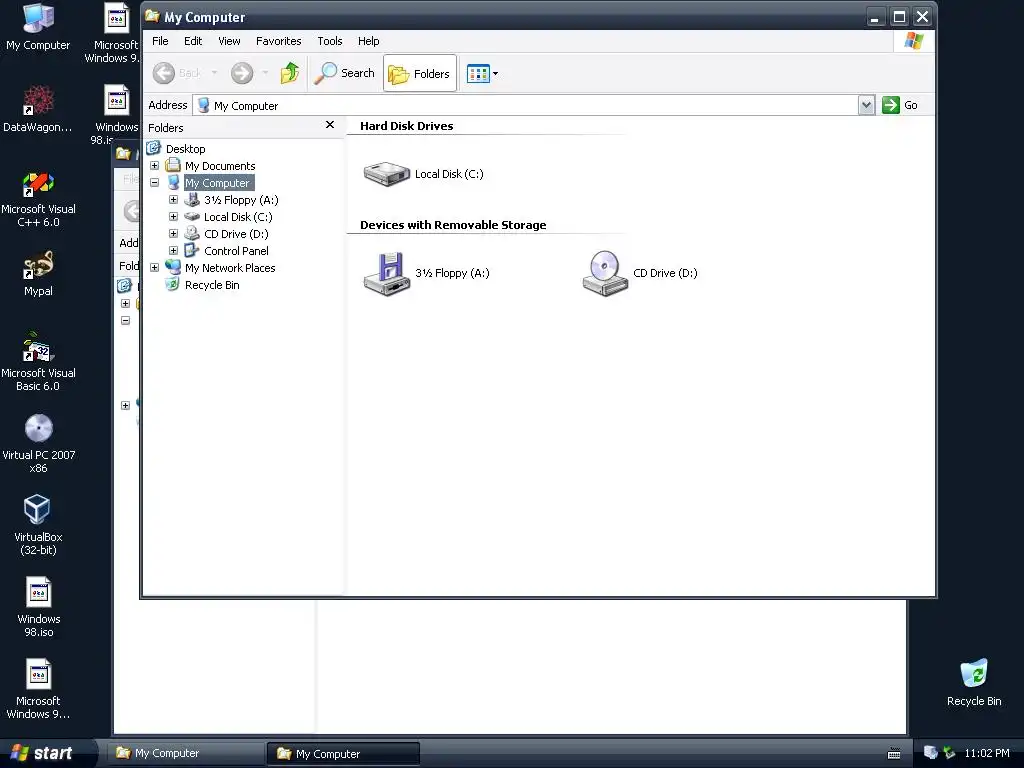This screenshot has width=1024, height=768.
Task: Select My Documents in folder tree
Action: [x=219, y=166]
